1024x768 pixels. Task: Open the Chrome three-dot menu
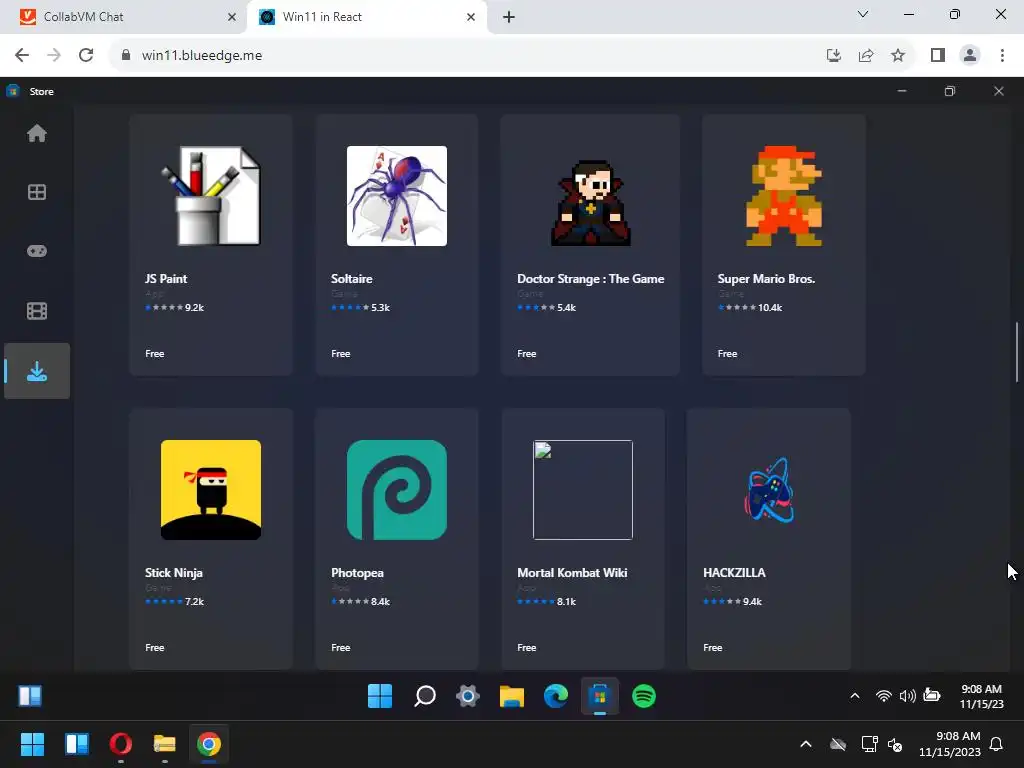(x=1002, y=56)
